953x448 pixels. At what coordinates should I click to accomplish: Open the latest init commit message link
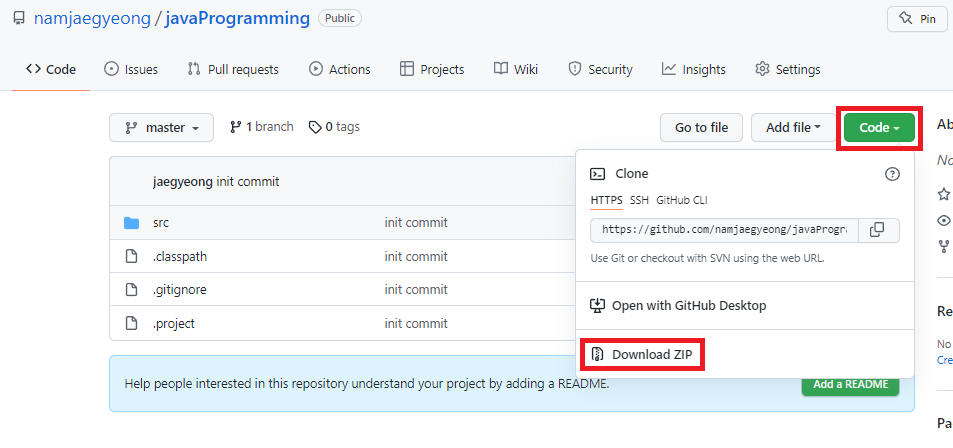[248, 182]
